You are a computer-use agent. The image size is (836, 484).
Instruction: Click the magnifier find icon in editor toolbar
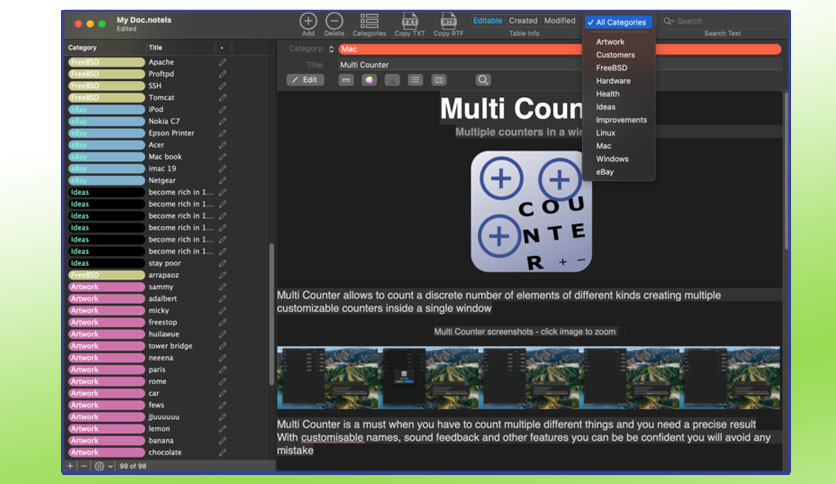click(483, 80)
